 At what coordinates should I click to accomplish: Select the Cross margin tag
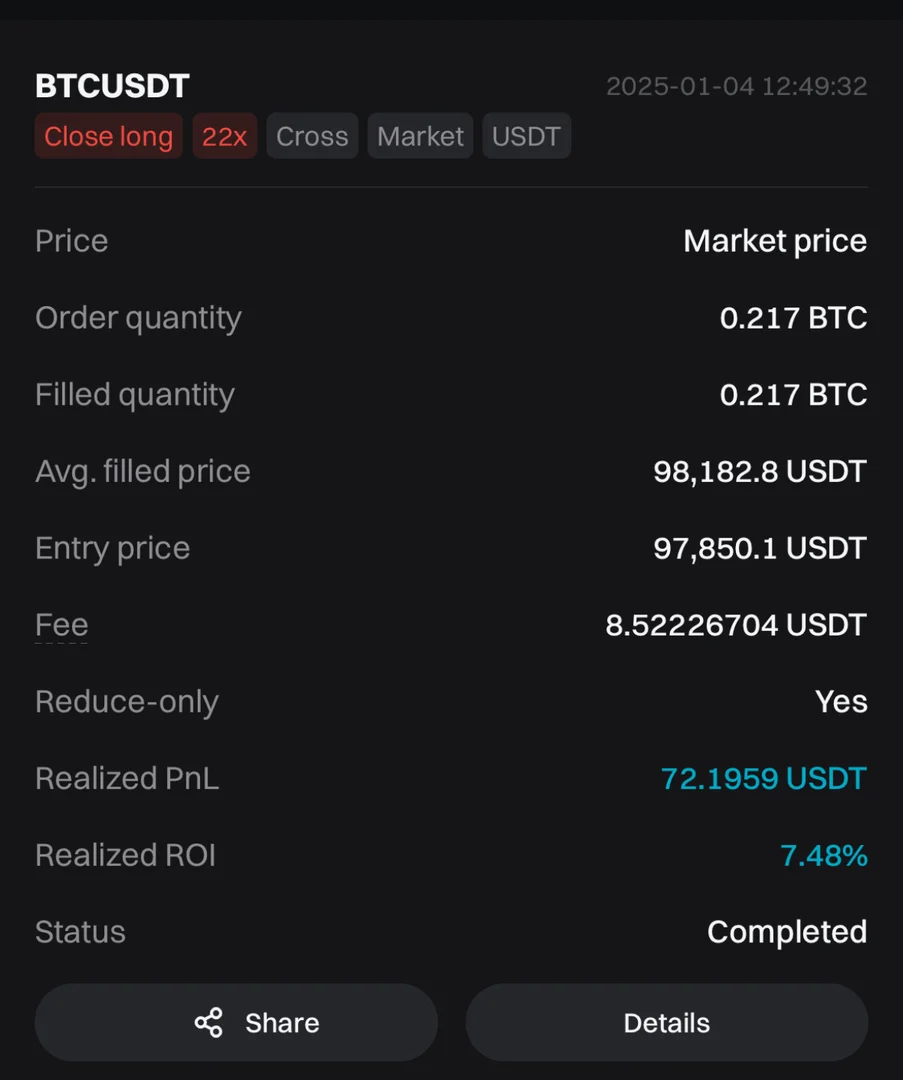(x=312, y=136)
